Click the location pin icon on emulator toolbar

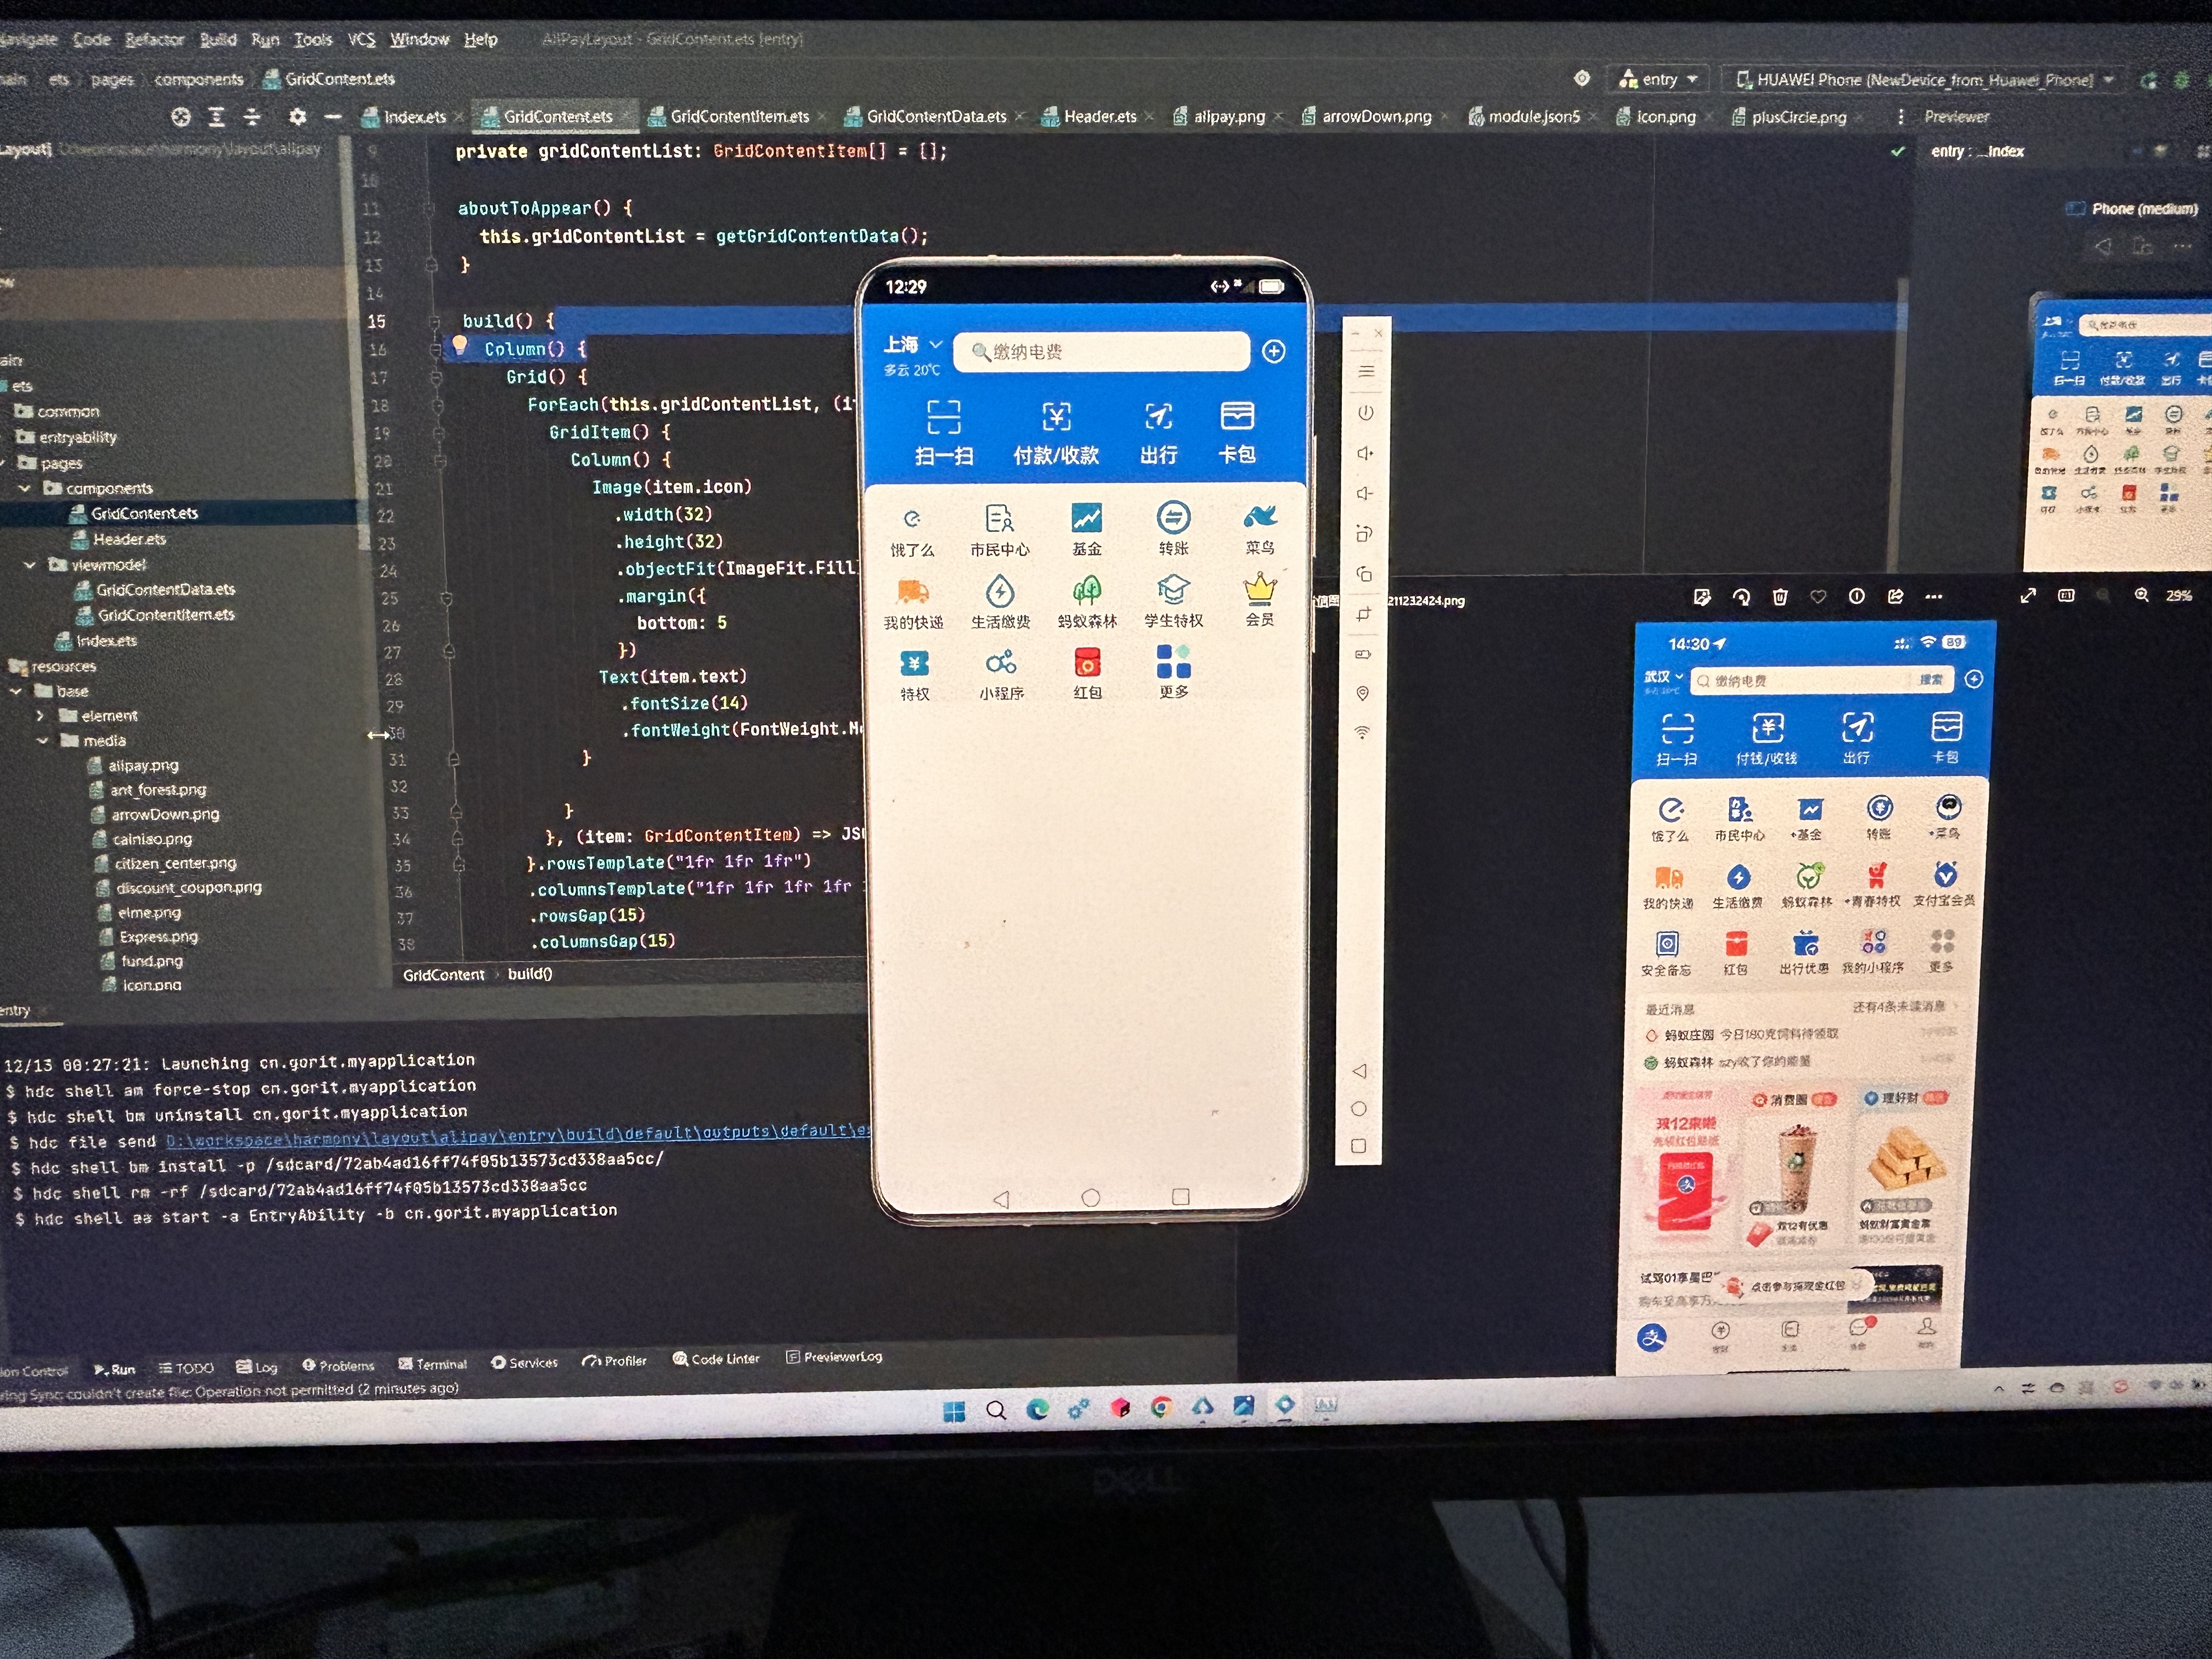[1362, 694]
